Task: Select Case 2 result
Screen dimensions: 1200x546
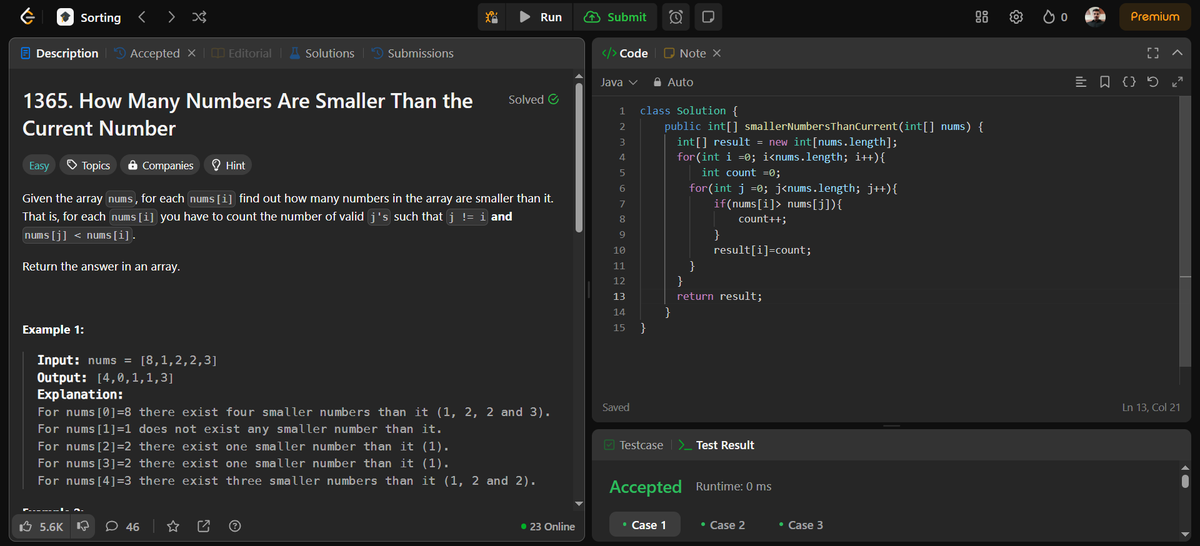Action: pyautogui.click(x=723, y=525)
